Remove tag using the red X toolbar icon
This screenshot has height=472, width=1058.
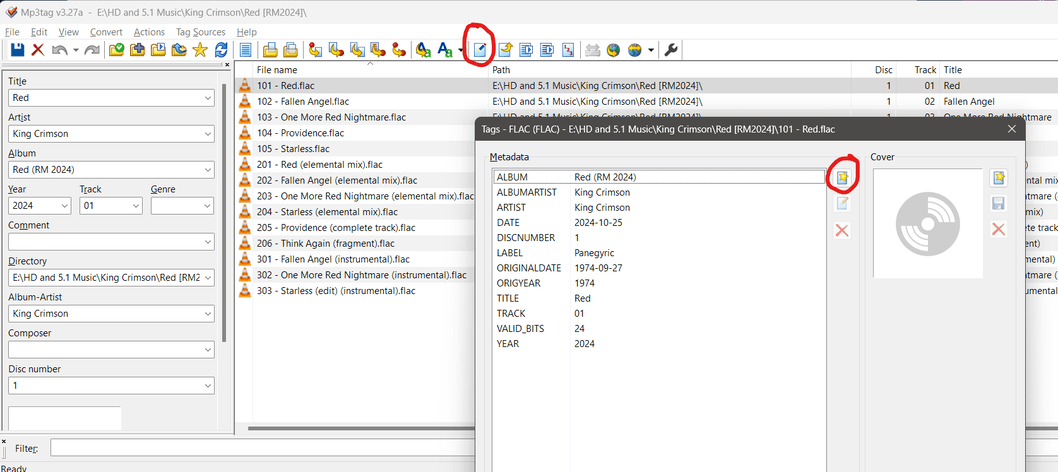(x=38, y=50)
